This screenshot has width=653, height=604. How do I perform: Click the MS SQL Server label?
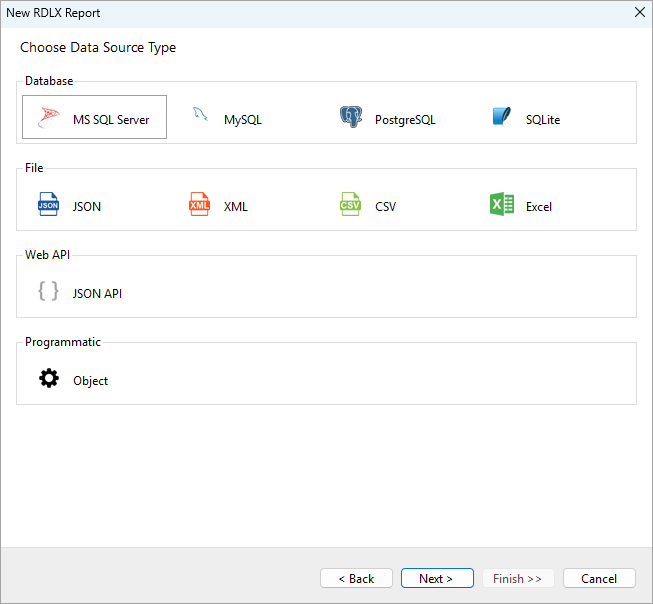point(111,120)
